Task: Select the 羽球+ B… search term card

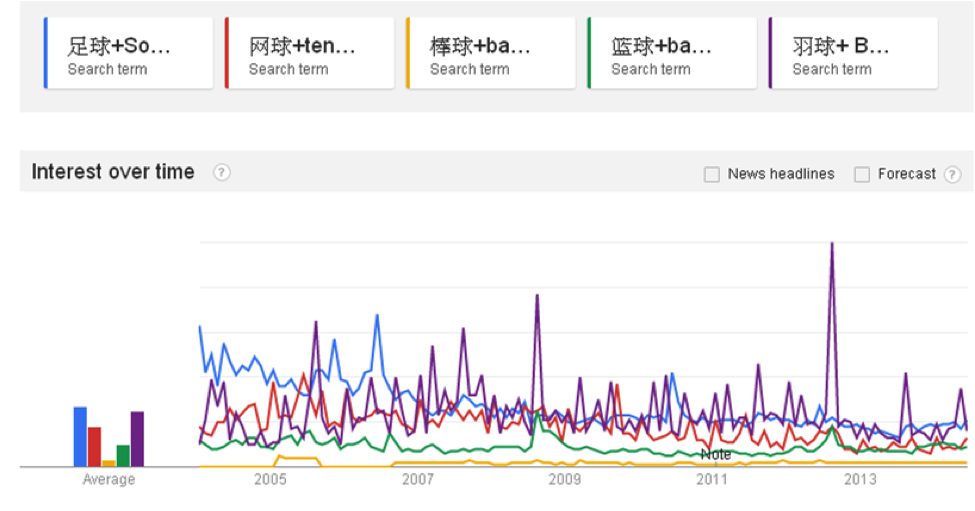Action: [853, 54]
